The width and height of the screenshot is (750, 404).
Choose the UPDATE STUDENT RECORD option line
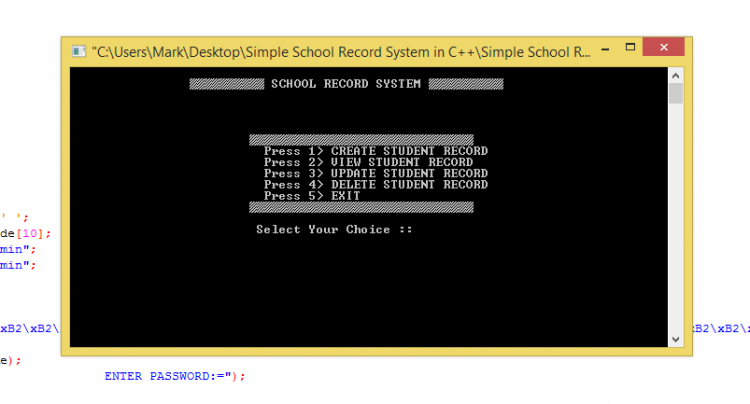[375, 173]
